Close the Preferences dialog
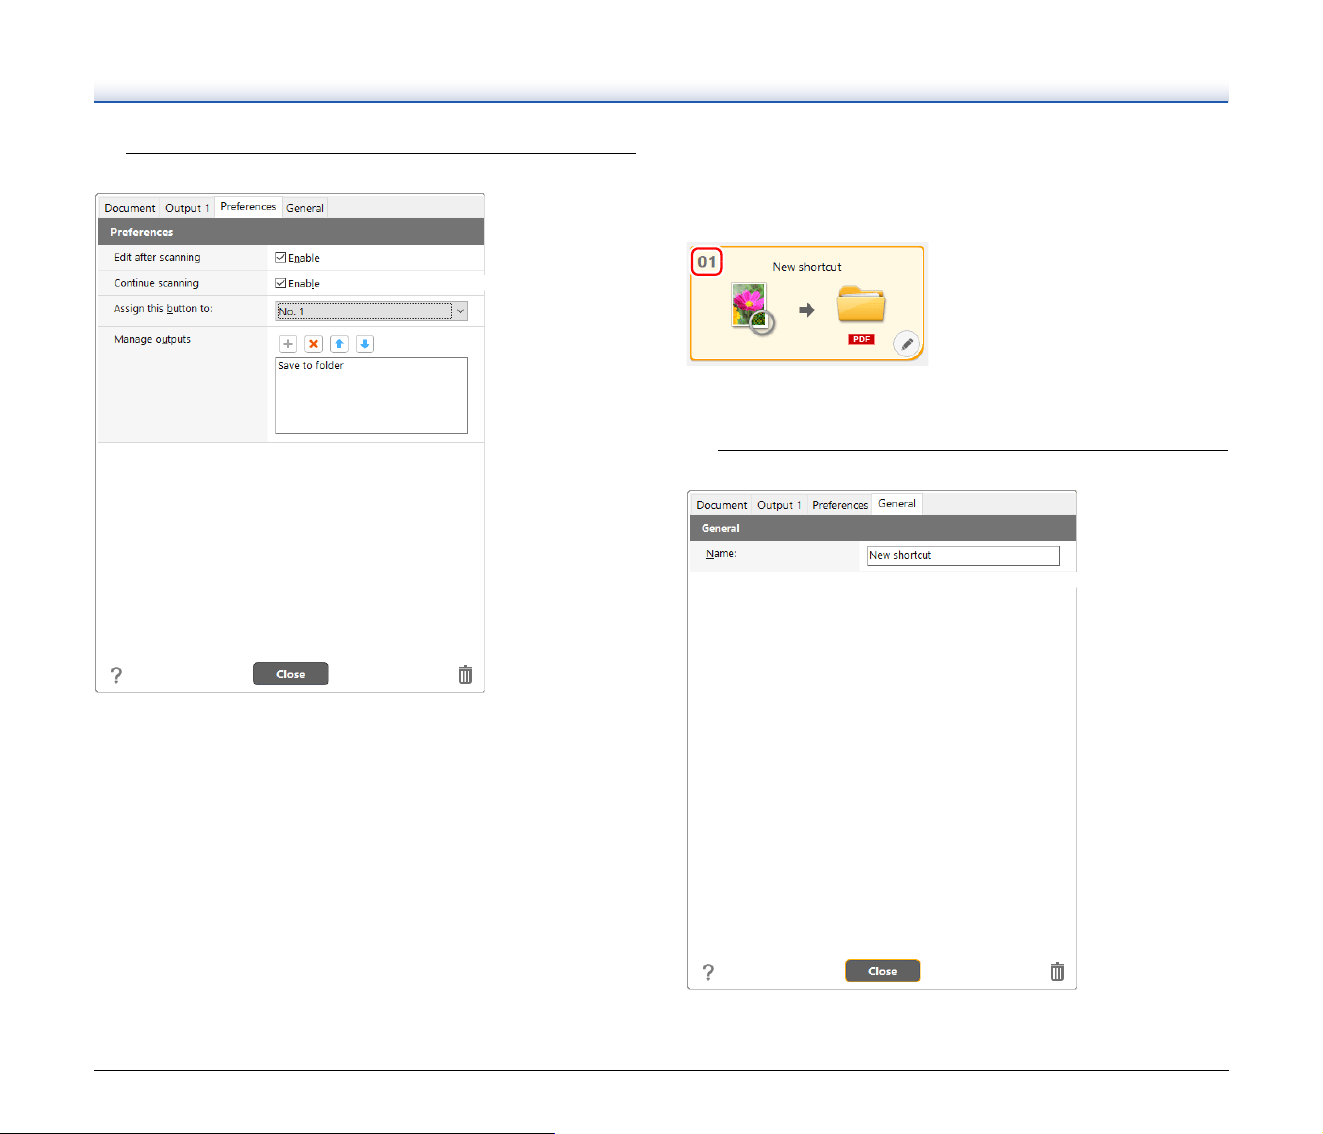Image resolution: width=1323 pixels, height=1134 pixels. 291,674
